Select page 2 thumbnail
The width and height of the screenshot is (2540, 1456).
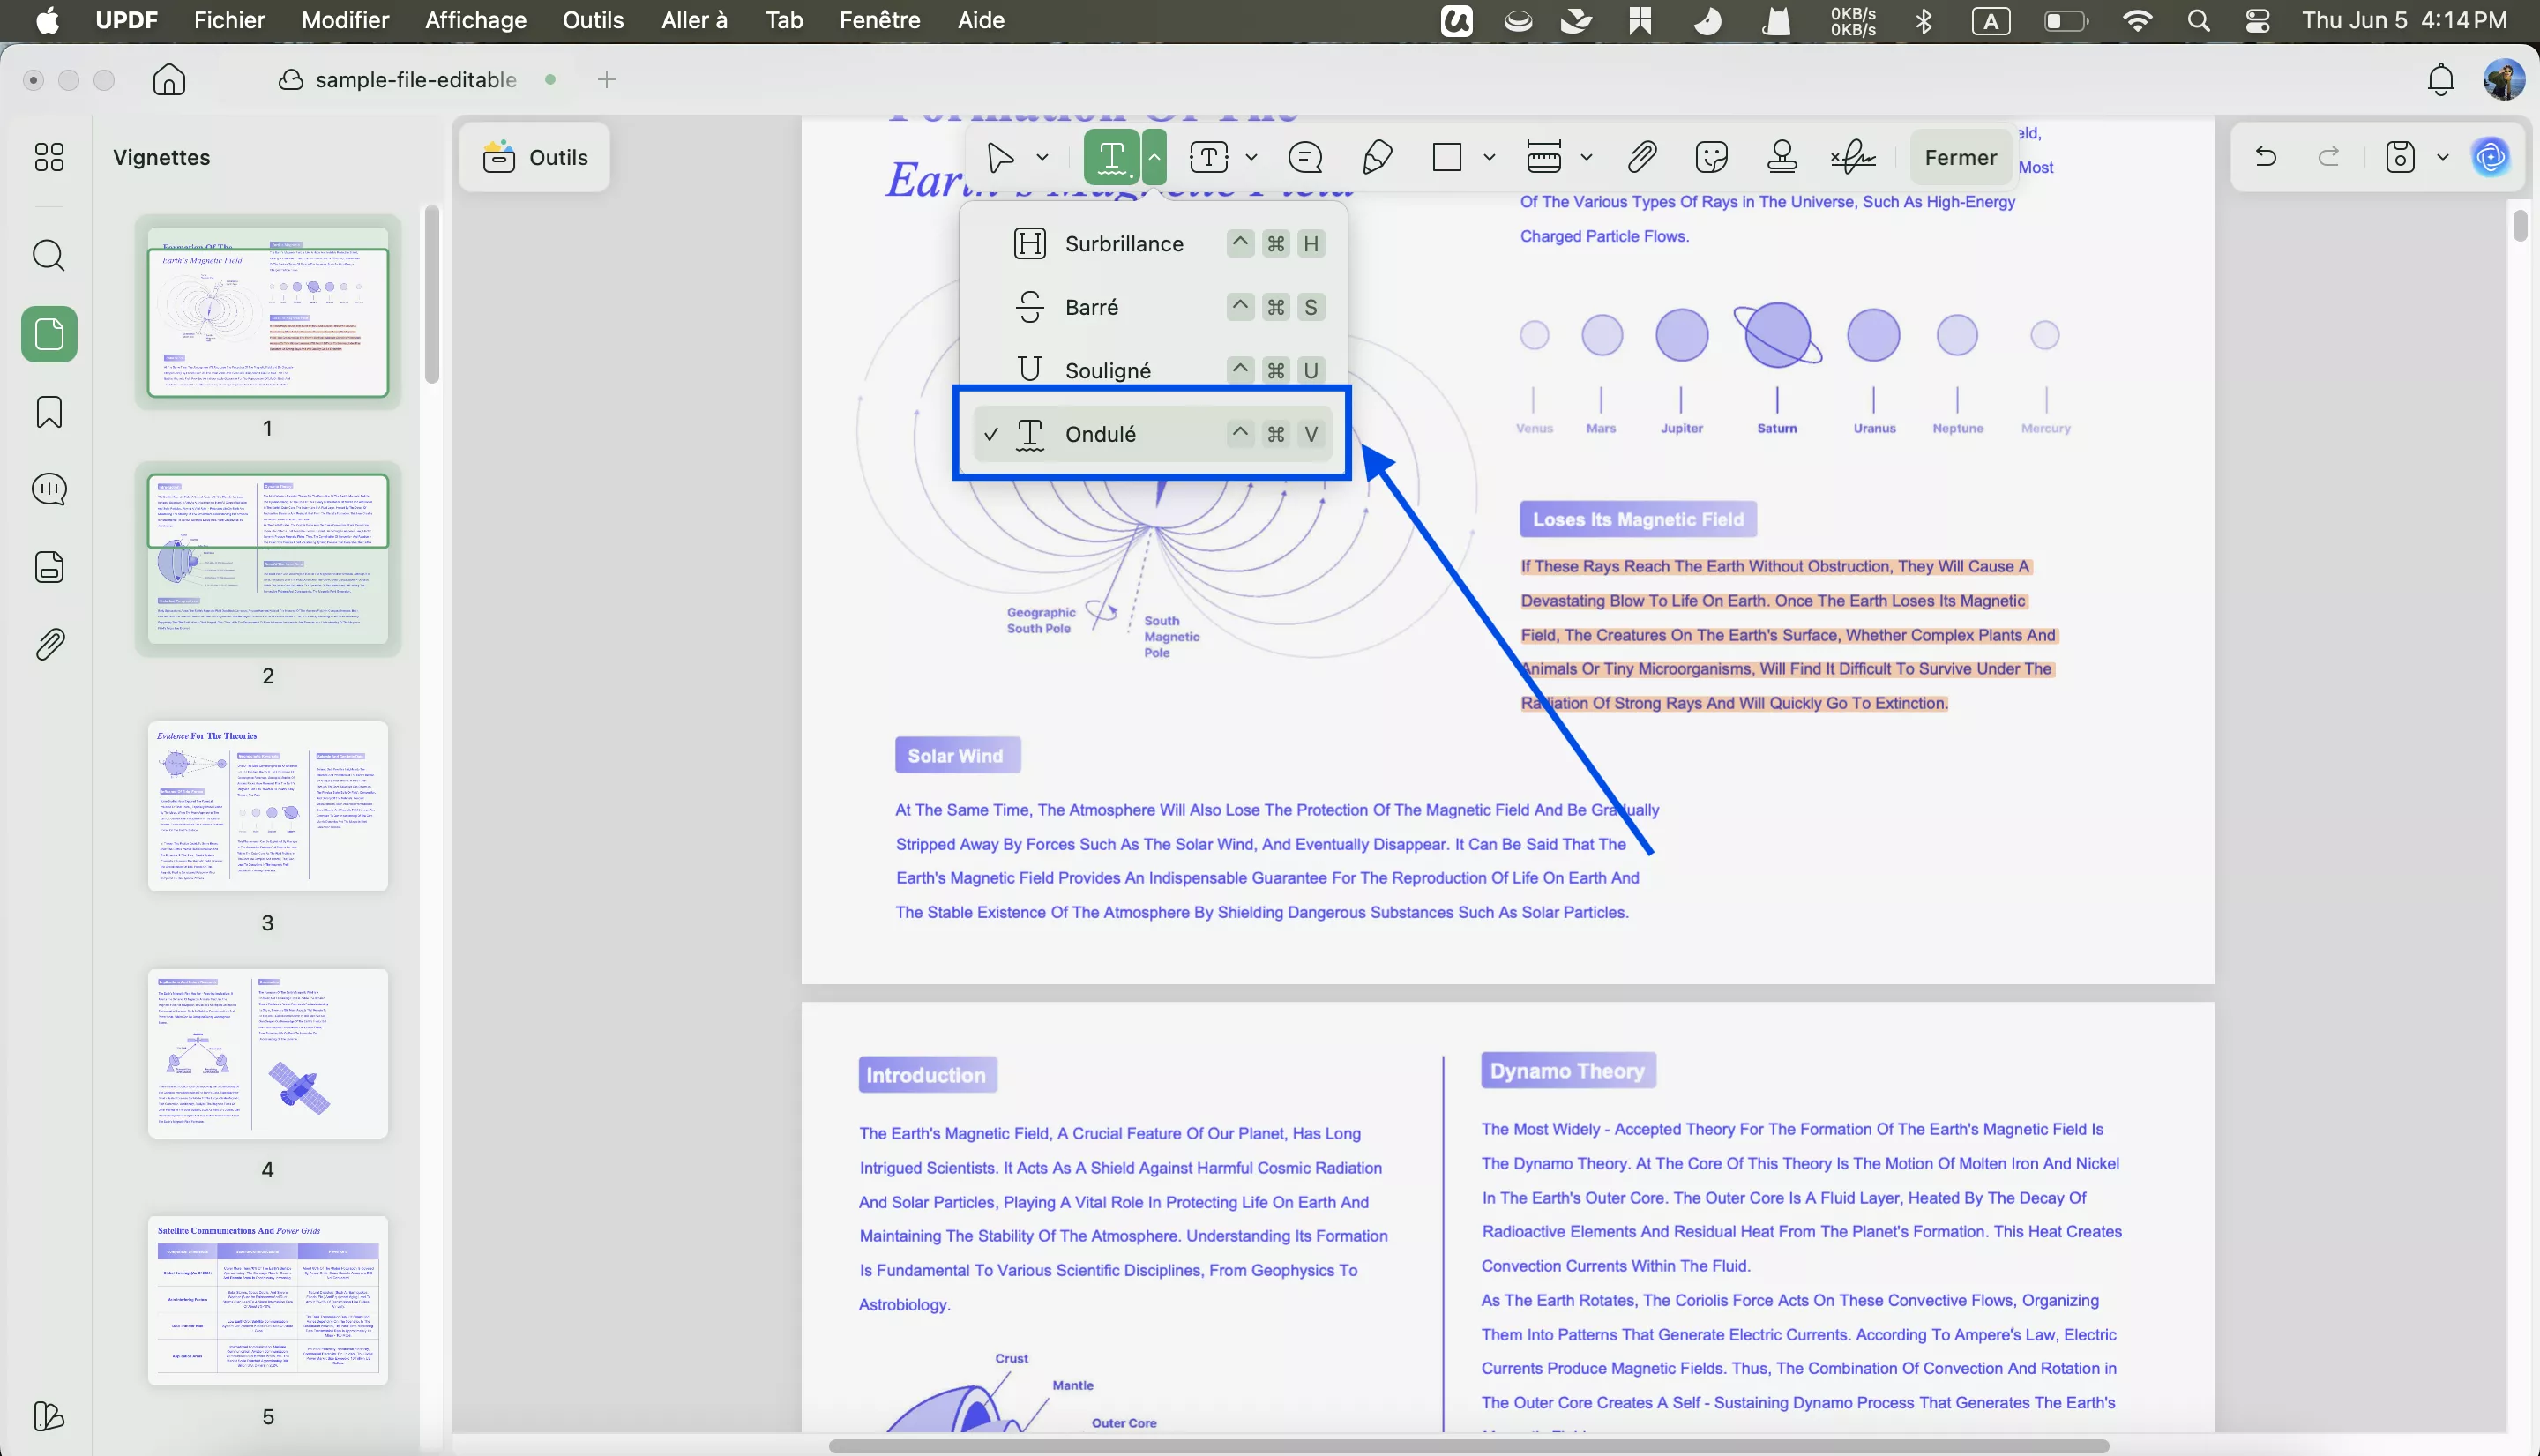click(268, 559)
